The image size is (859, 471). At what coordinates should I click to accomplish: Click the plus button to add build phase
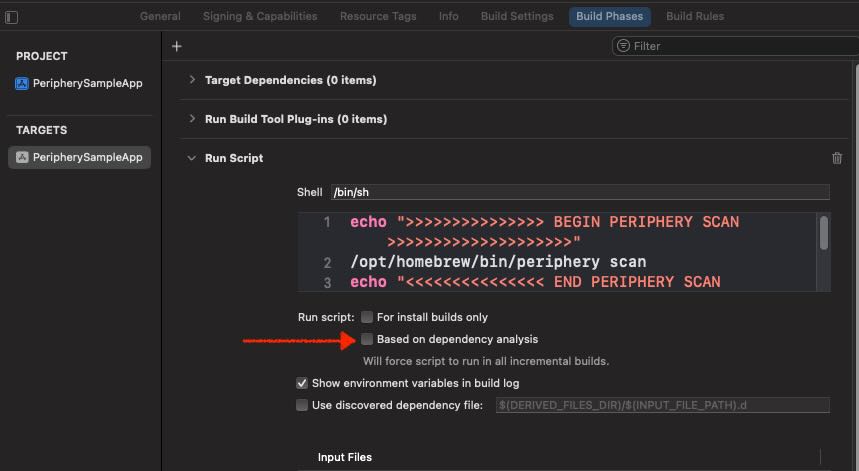pyautogui.click(x=176, y=47)
